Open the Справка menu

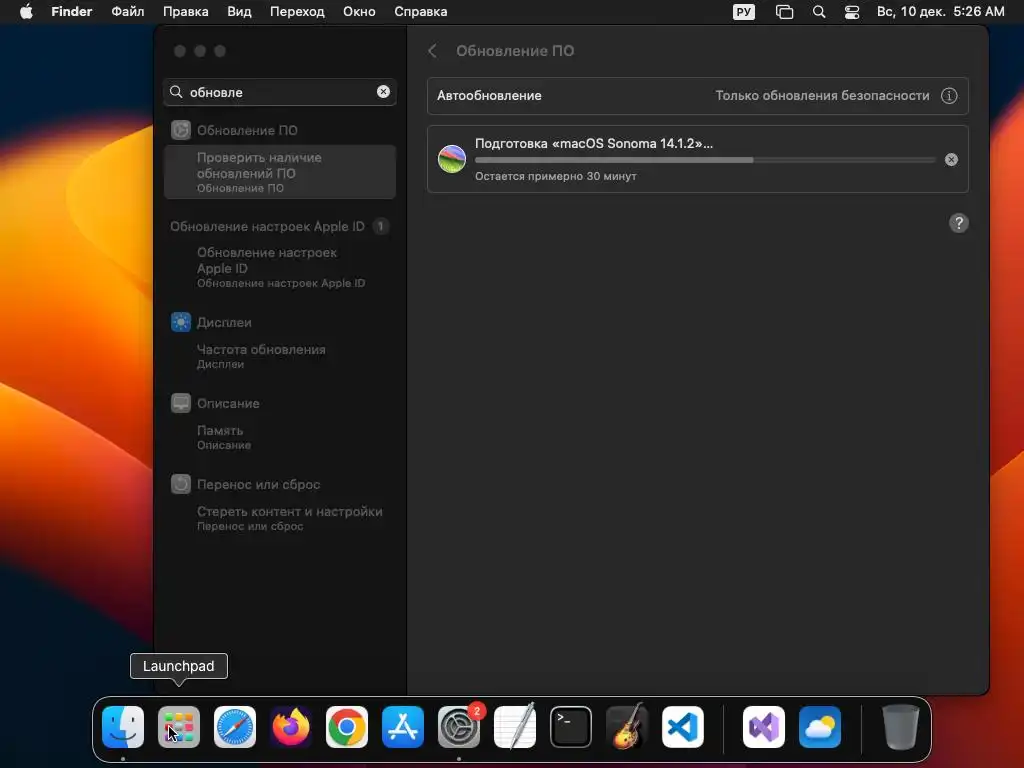click(421, 12)
